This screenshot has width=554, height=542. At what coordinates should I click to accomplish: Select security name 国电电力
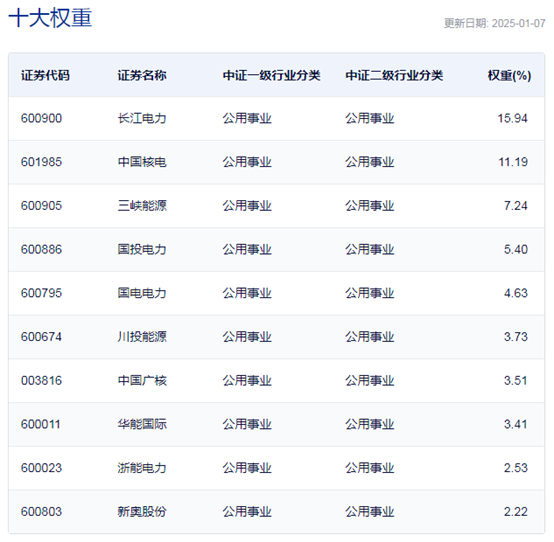coord(142,293)
